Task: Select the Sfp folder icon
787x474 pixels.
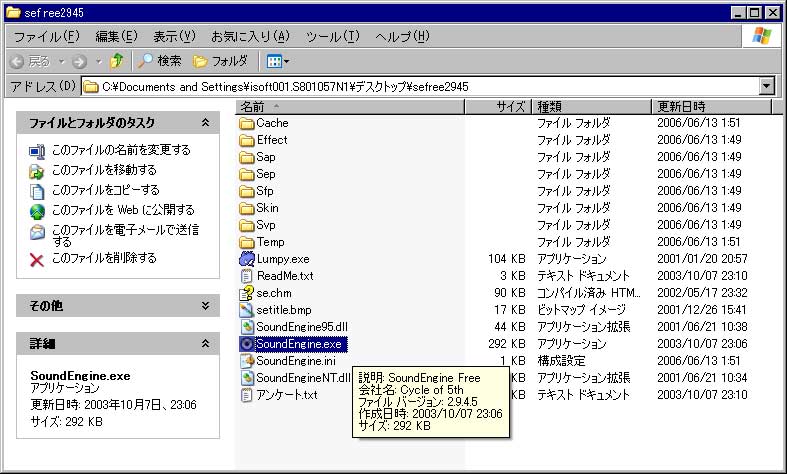Action: pyautogui.click(x=246, y=192)
